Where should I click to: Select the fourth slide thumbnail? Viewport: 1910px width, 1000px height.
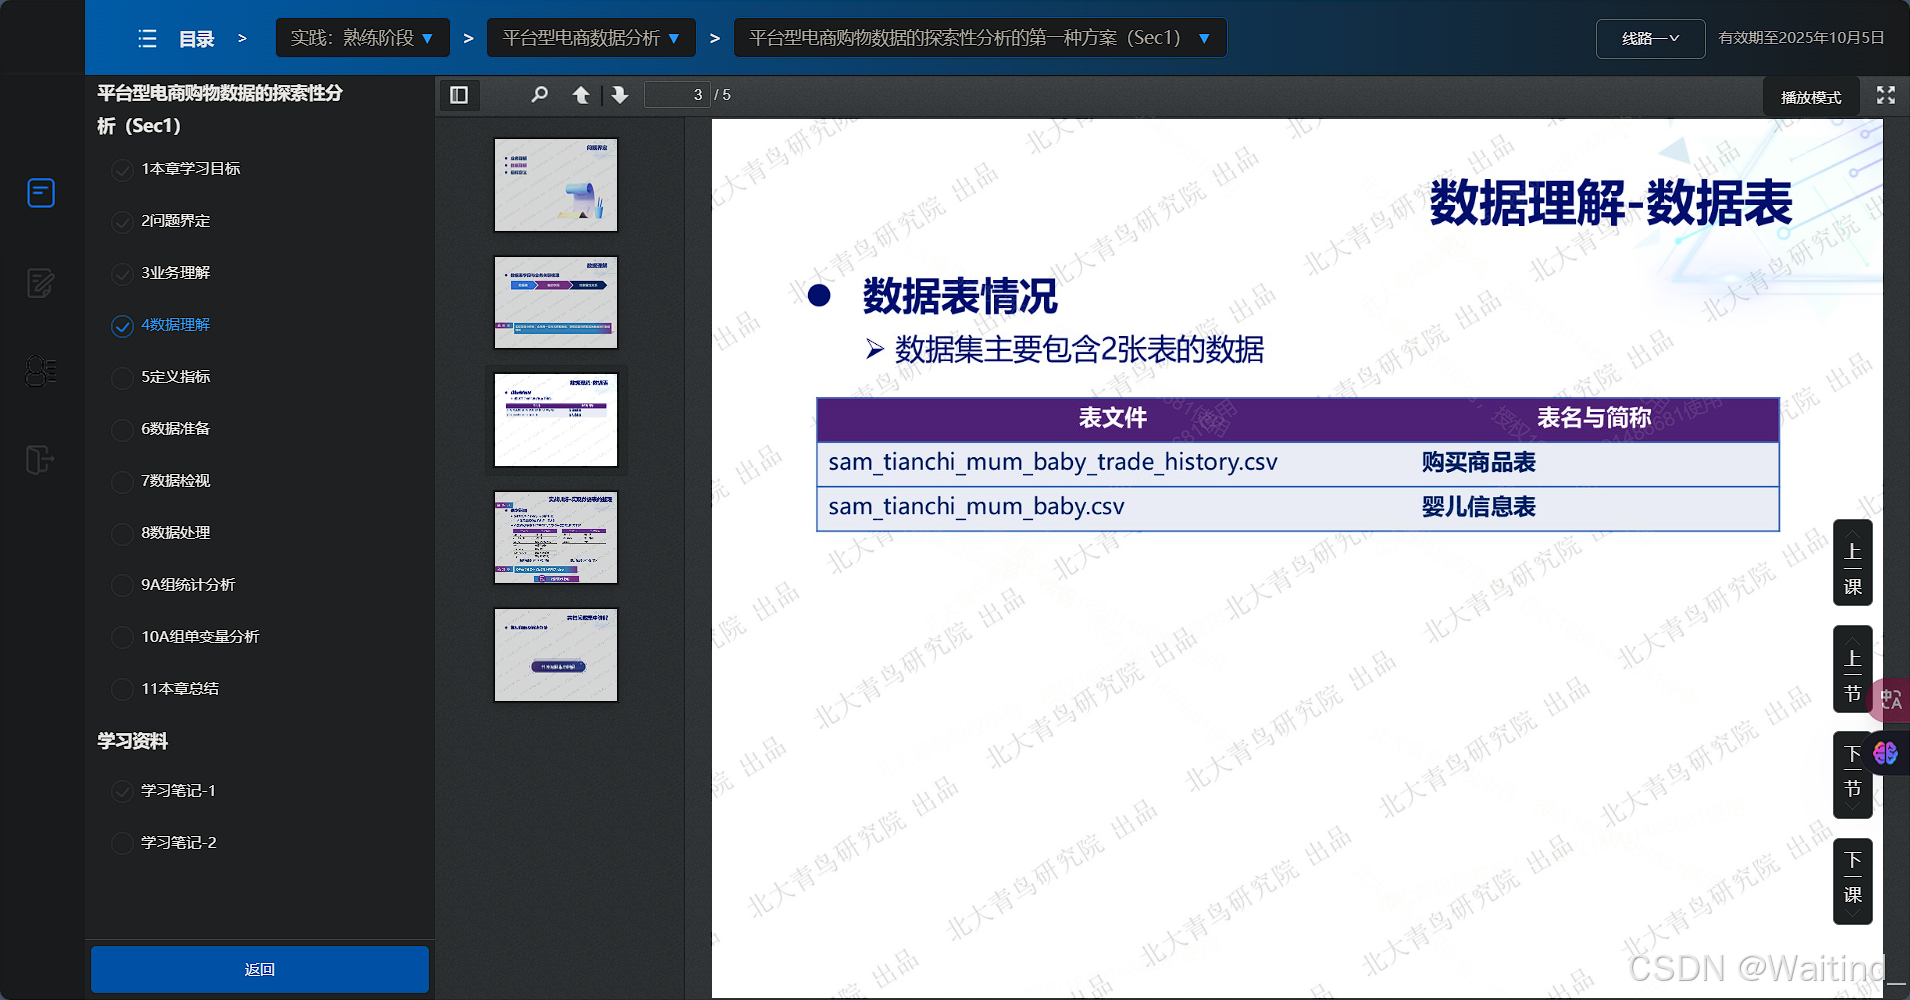(556, 537)
